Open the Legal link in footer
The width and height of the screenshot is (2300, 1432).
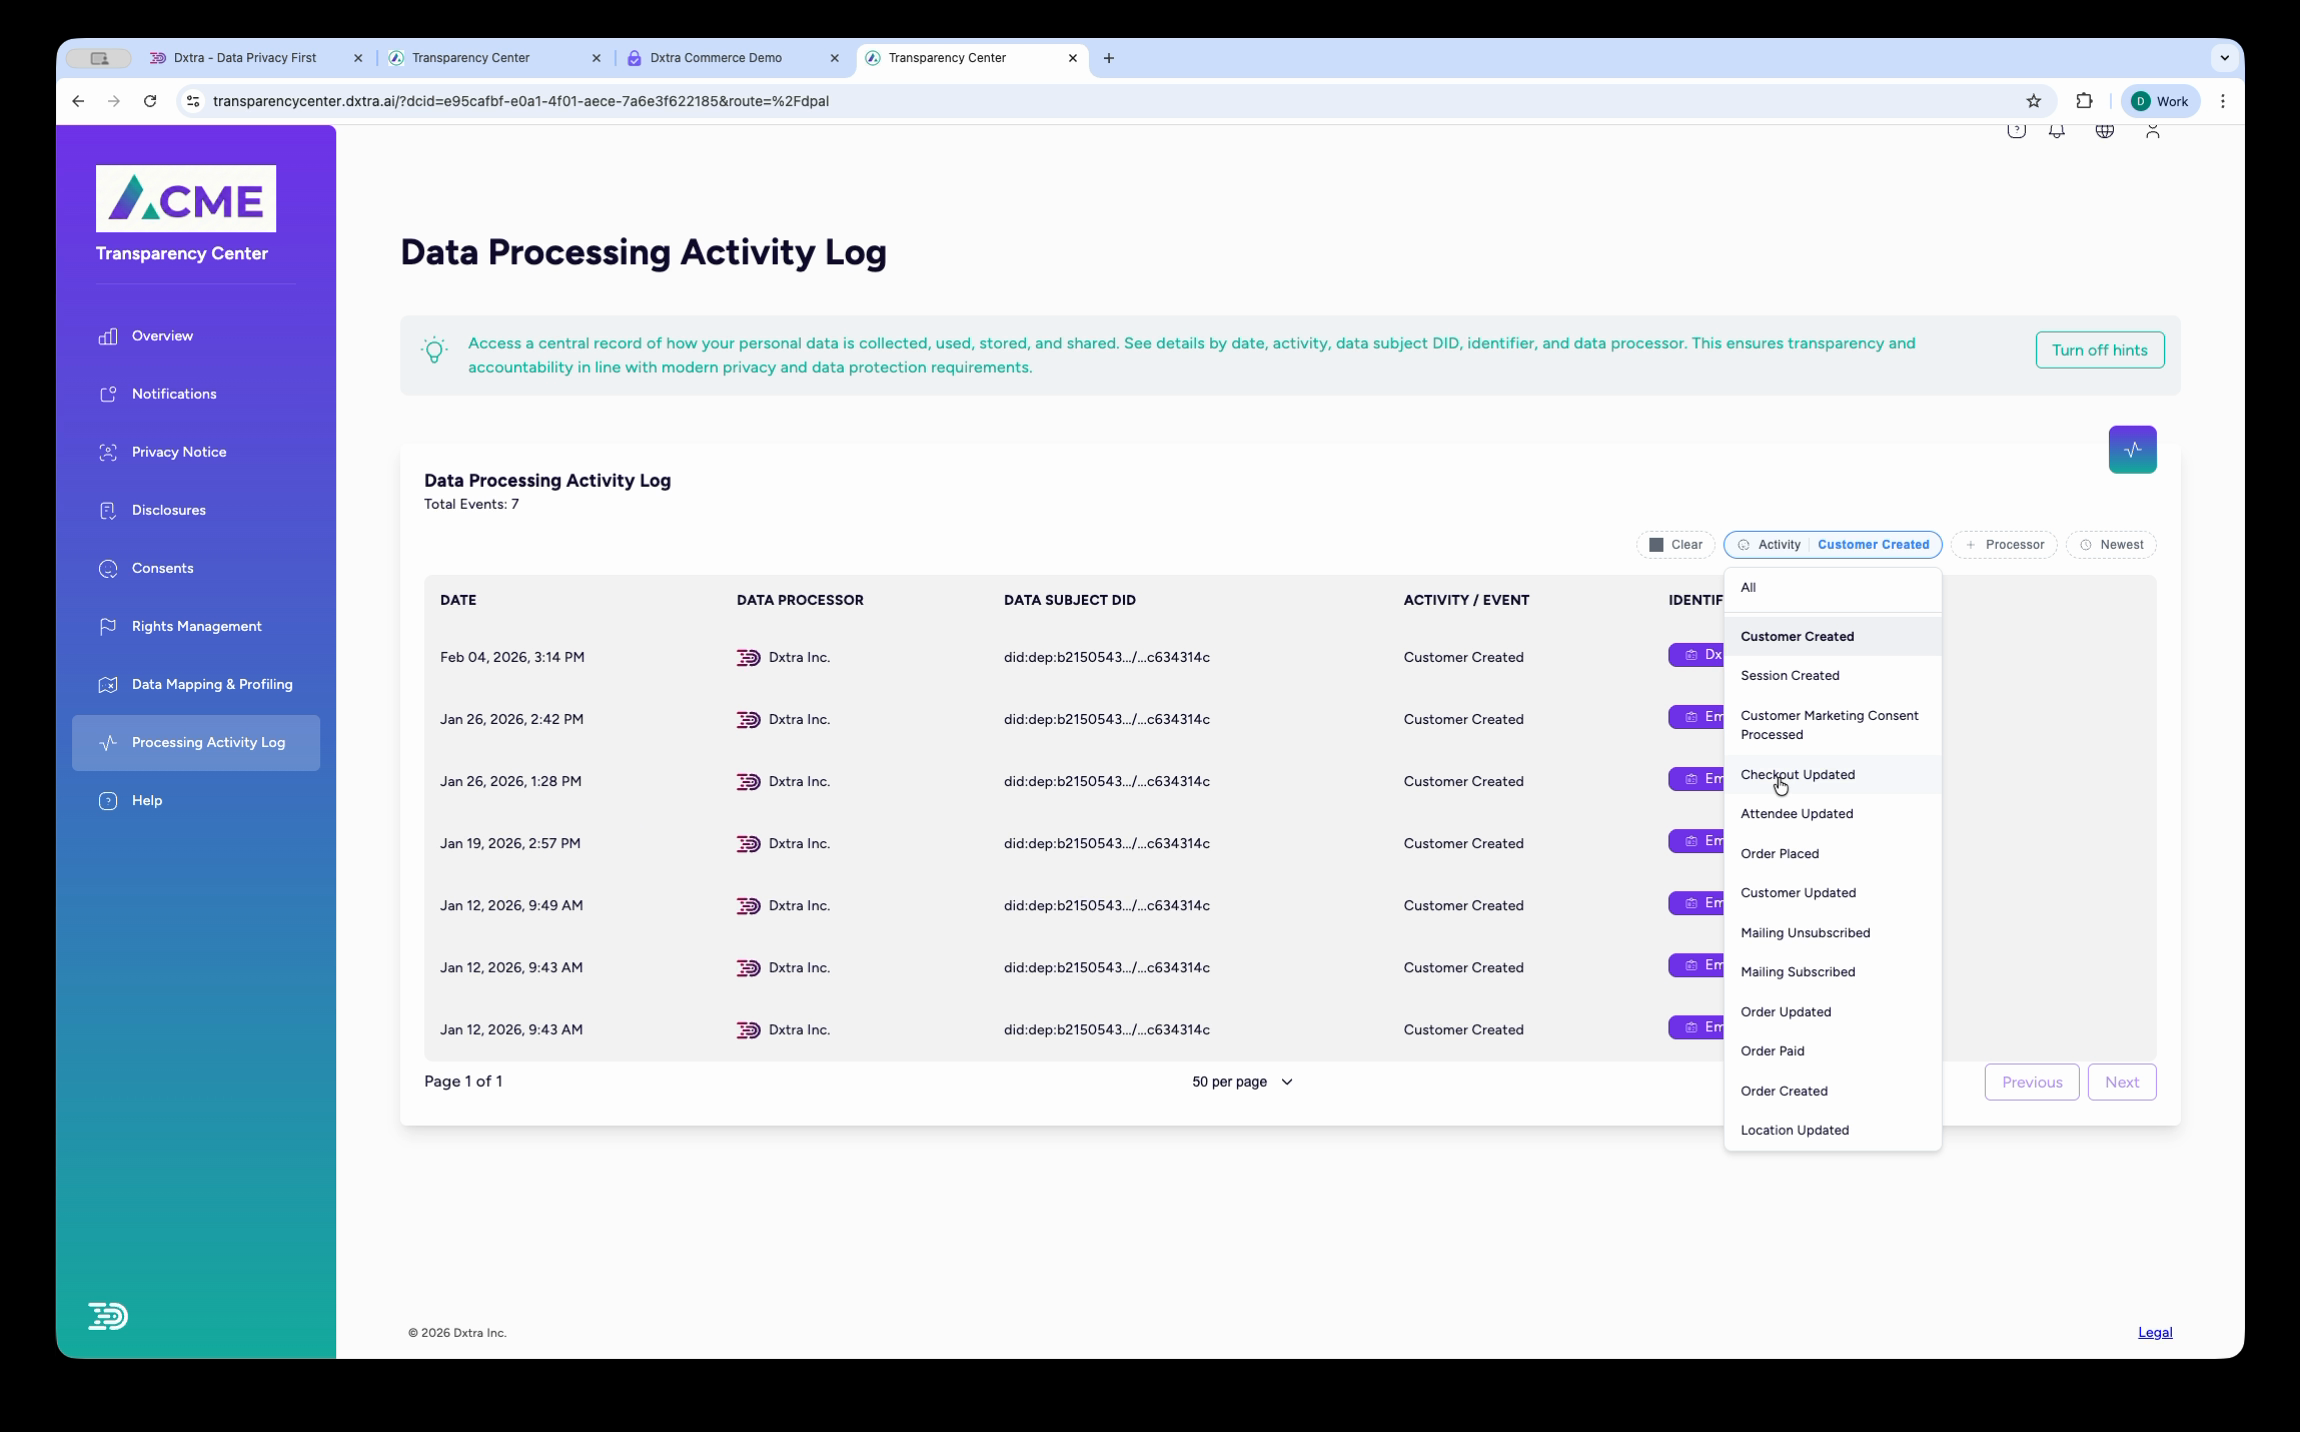pyautogui.click(x=2155, y=1331)
